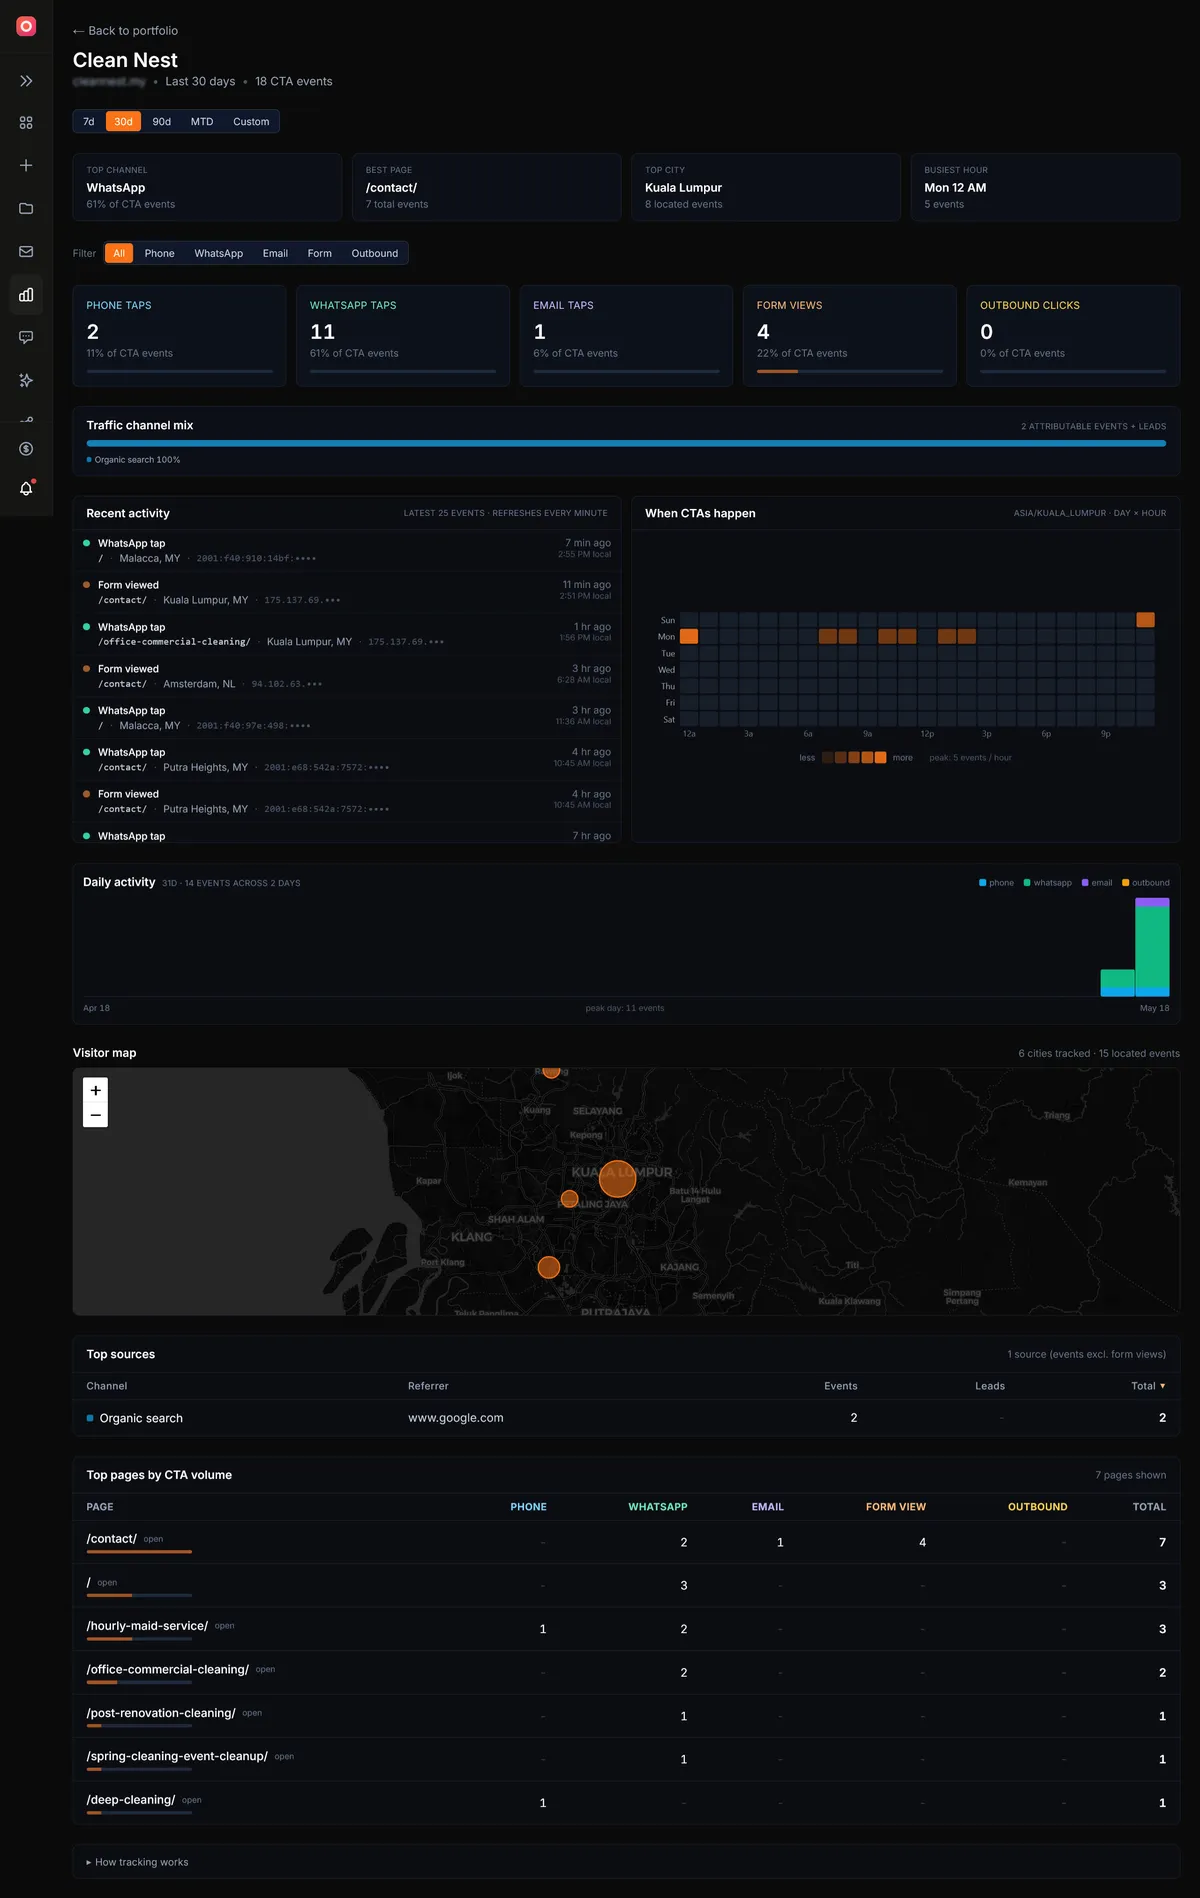The width and height of the screenshot is (1200, 1898).
Task: Go back to portfolio link
Action: tap(125, 31)
